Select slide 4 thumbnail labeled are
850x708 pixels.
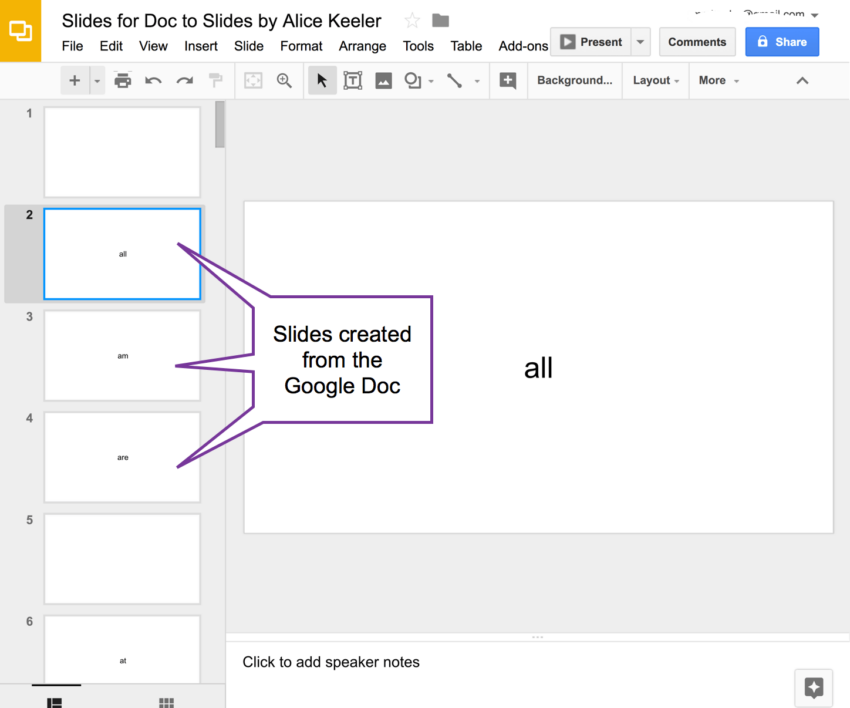coord(122,458)
